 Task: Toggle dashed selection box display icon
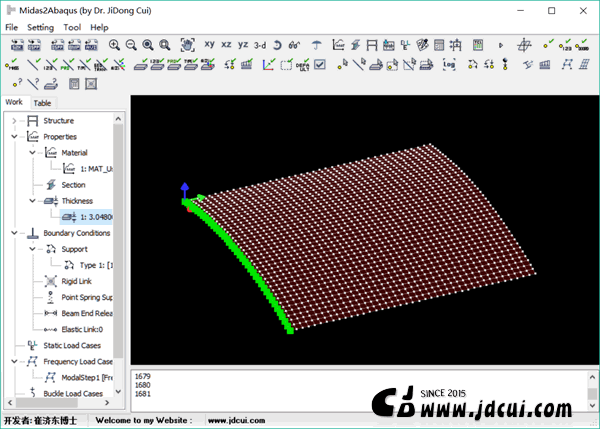point(286,65)
